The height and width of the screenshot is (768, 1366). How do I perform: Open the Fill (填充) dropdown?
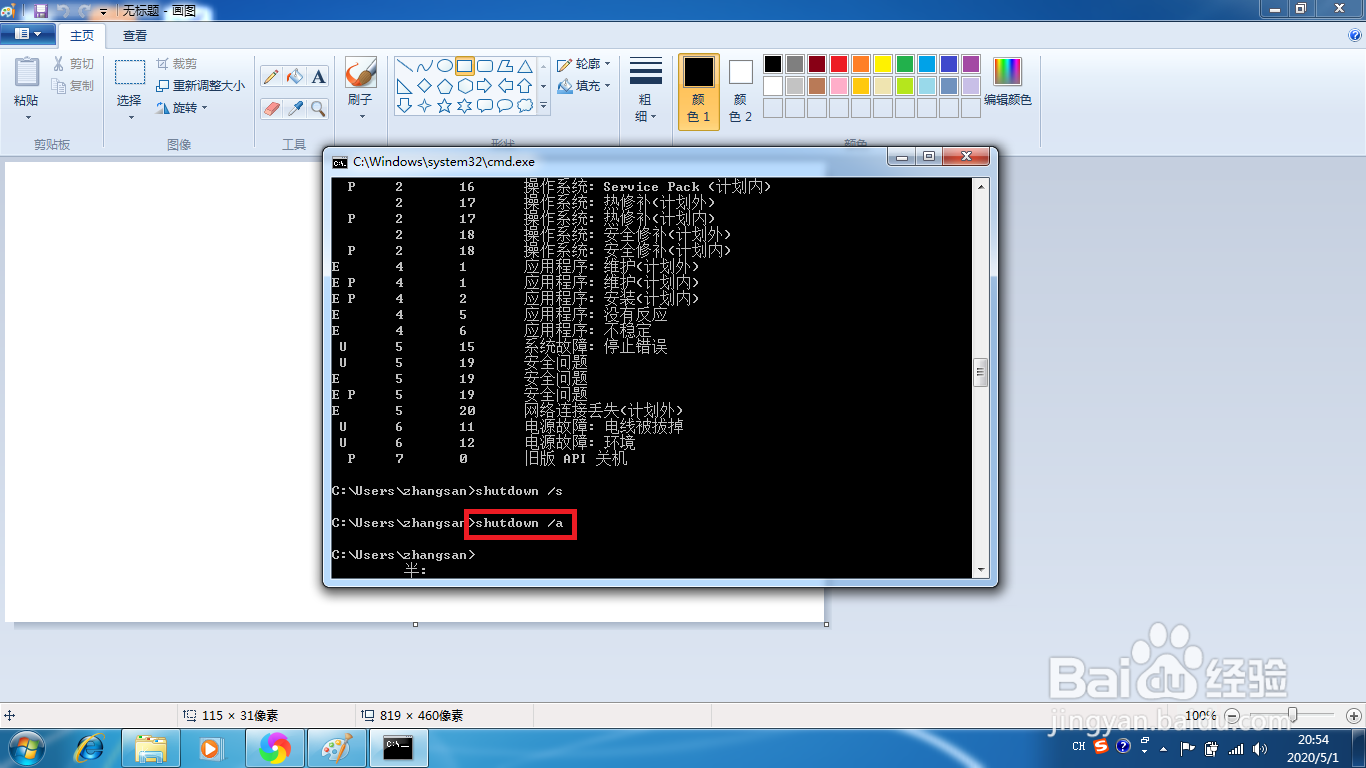coord(584,86)
